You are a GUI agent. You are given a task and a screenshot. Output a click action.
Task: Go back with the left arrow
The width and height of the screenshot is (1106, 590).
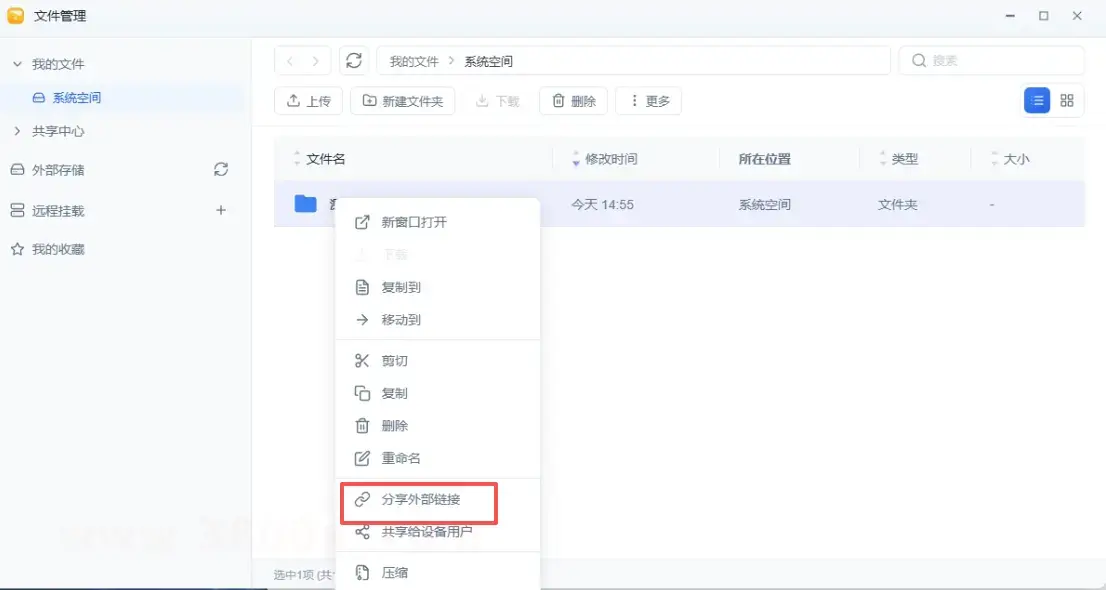290,61
